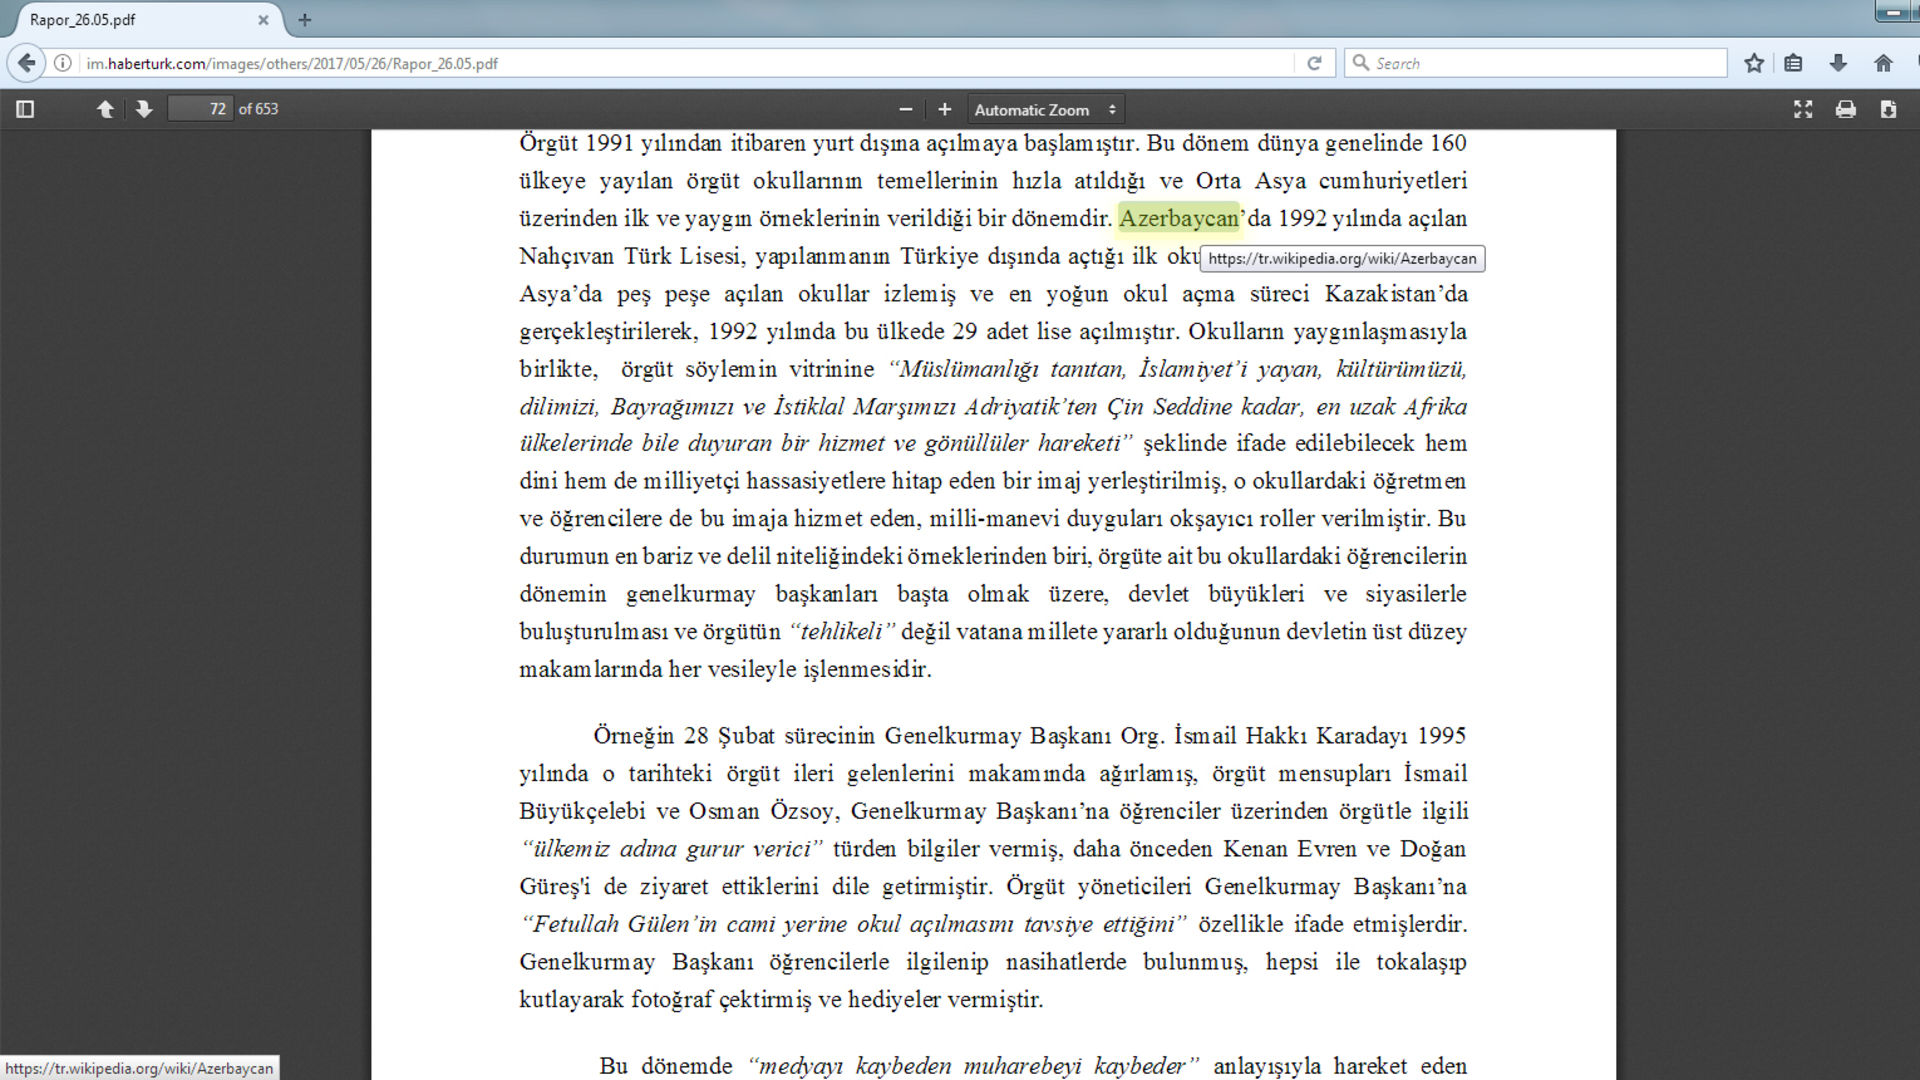Viewport: 1920px width, 1080px height.
Task: Switch to presentation fullscreen mode
Action: click(x=1802, y=109)
